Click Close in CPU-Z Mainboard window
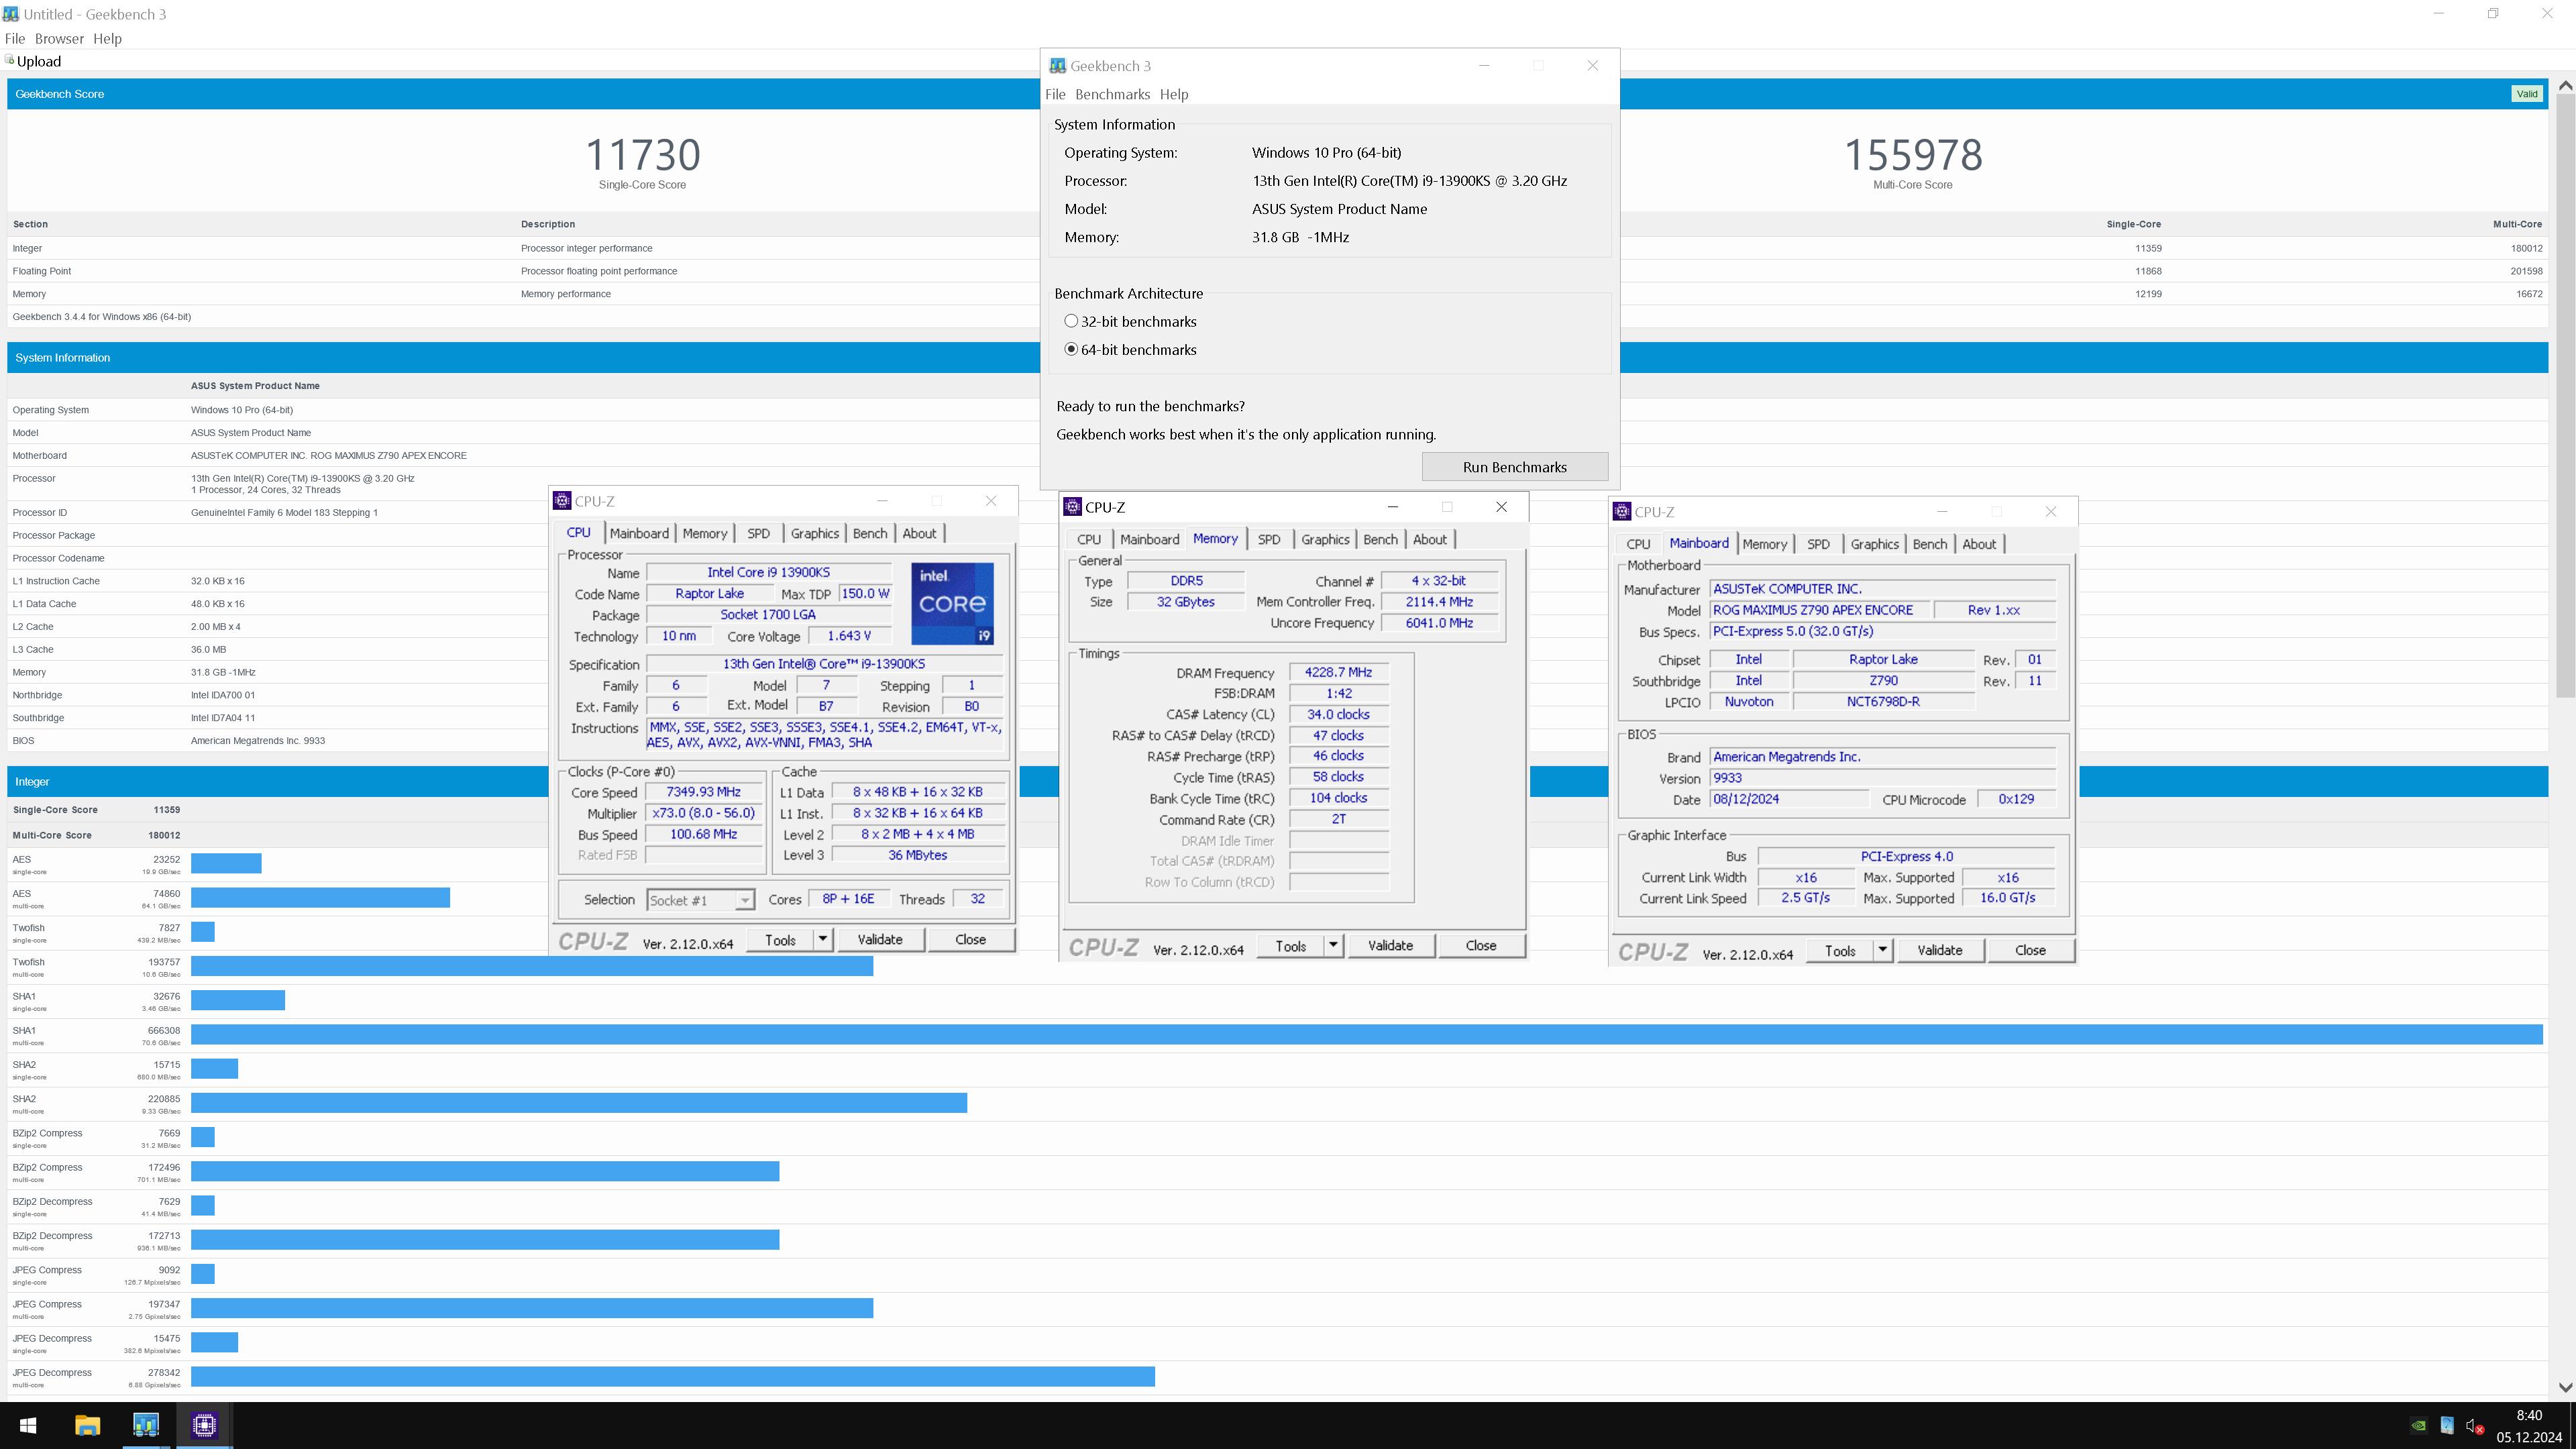Image resolution: width=2576 pixels, height=1449 pixels. [x=2030, y=950]
